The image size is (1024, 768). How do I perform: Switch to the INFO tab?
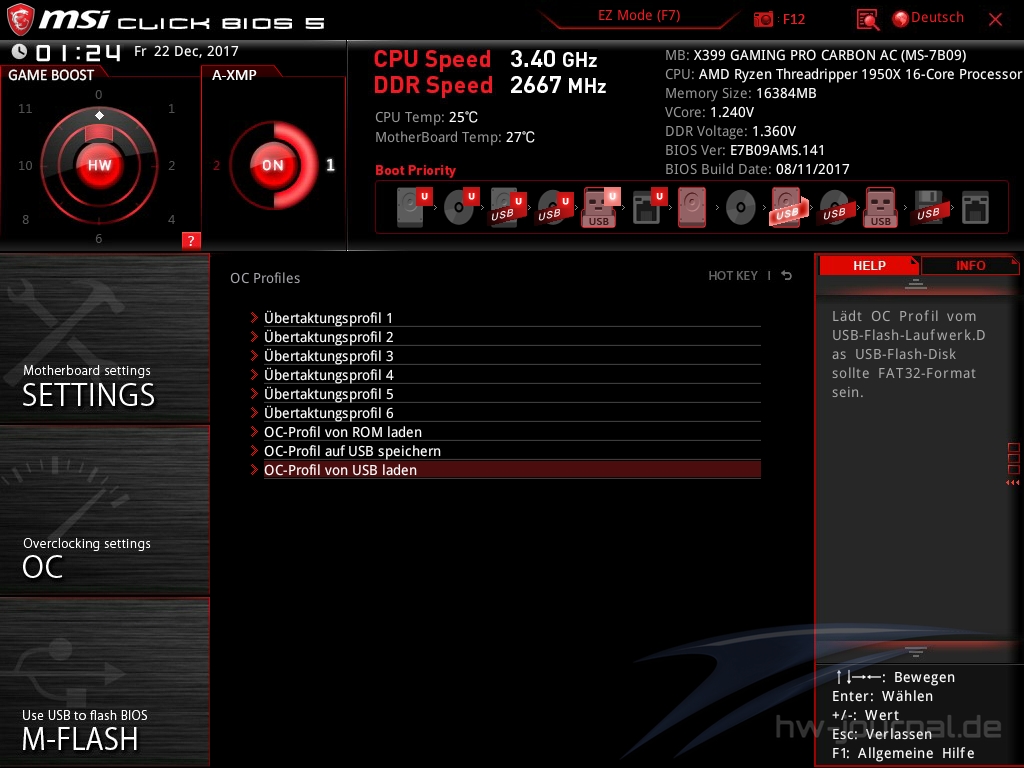pos(970,266)
